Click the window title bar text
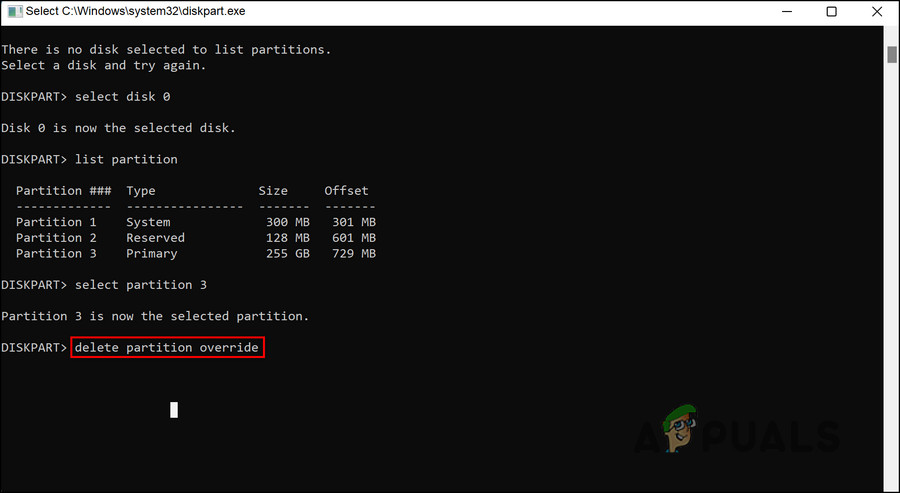Viewport: 900px width, 493px height. 135,11
